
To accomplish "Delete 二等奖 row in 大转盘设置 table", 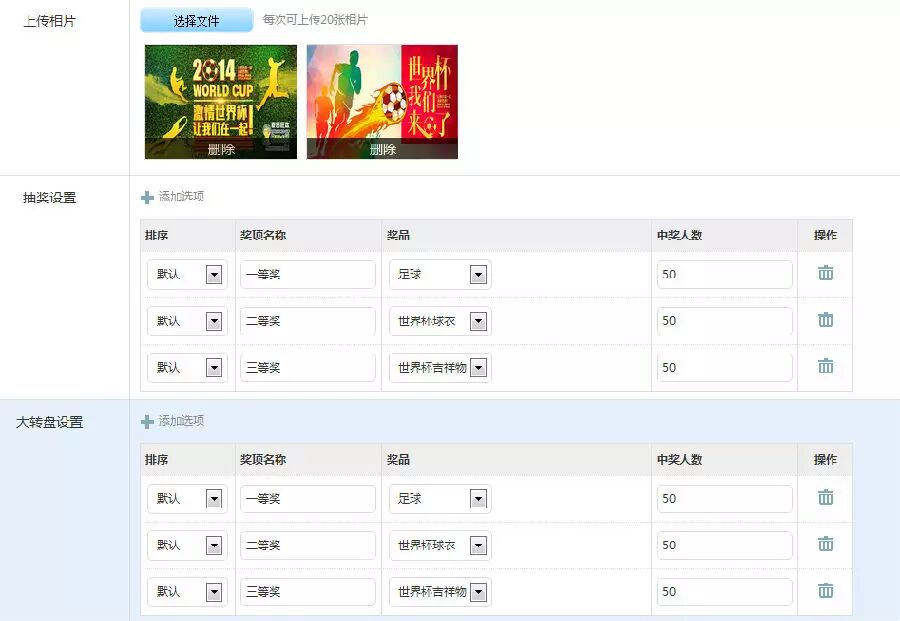I will (825, 544).
